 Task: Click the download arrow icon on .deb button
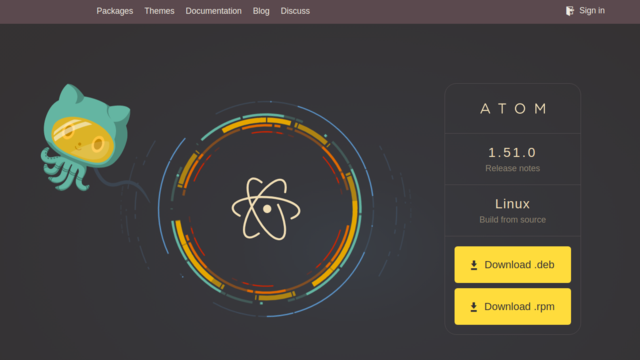coord(474,265)
